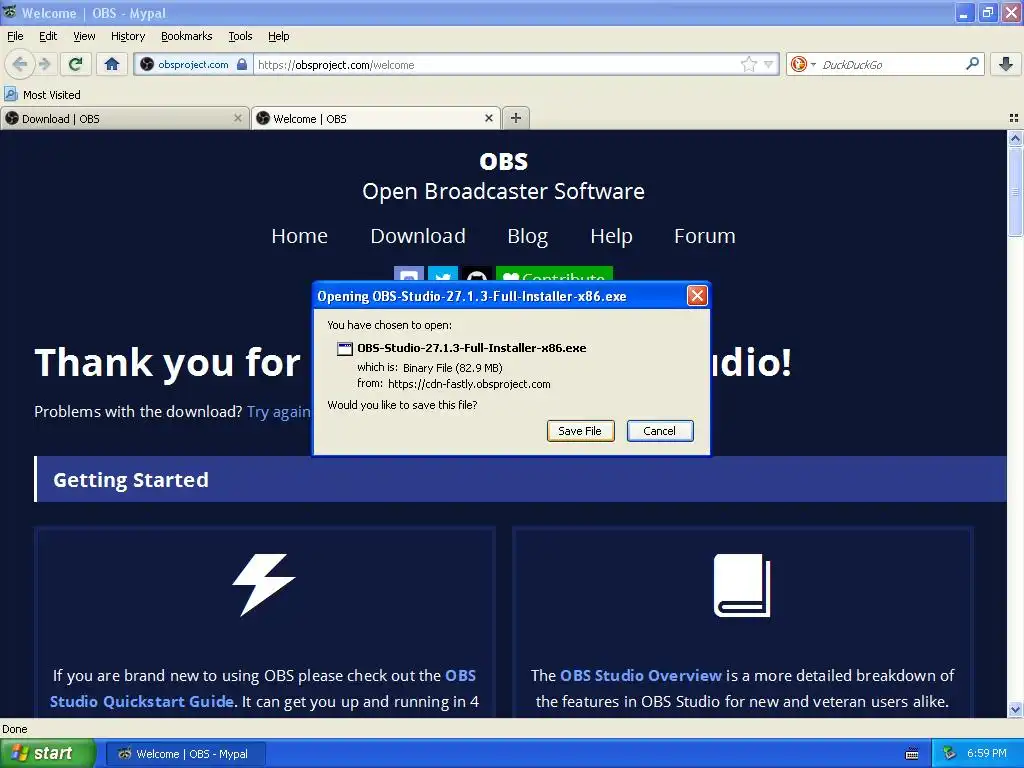Go forward with the forward arrow button

coord(44,64)
